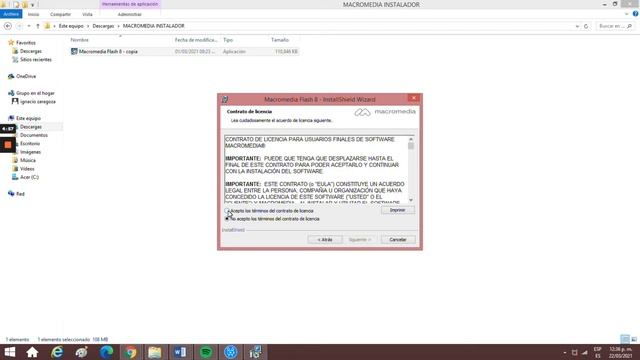Viewport: 640px width, 360px height.
Task: Open Spotify from the taskbar
Action: pos(206,352)
